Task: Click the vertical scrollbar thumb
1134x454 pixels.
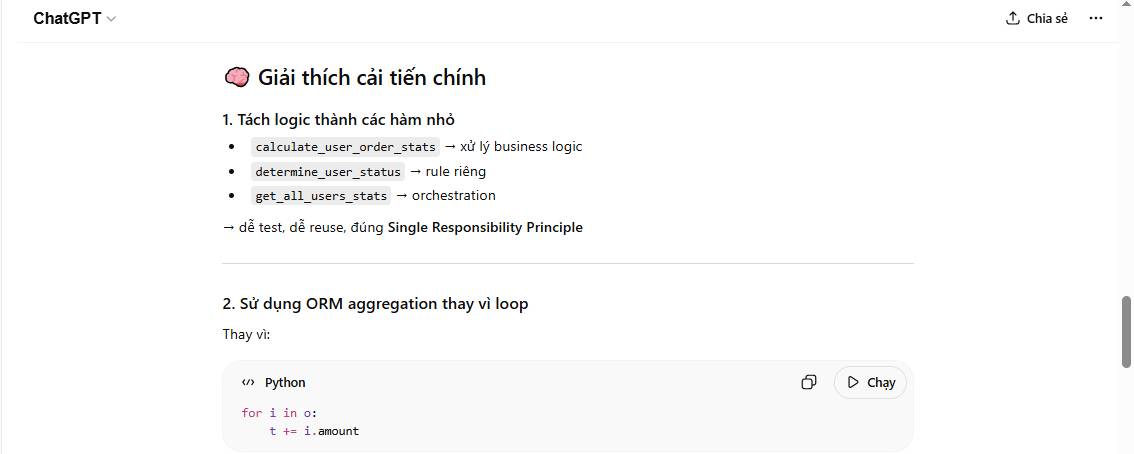Action: pos(1127,332)
